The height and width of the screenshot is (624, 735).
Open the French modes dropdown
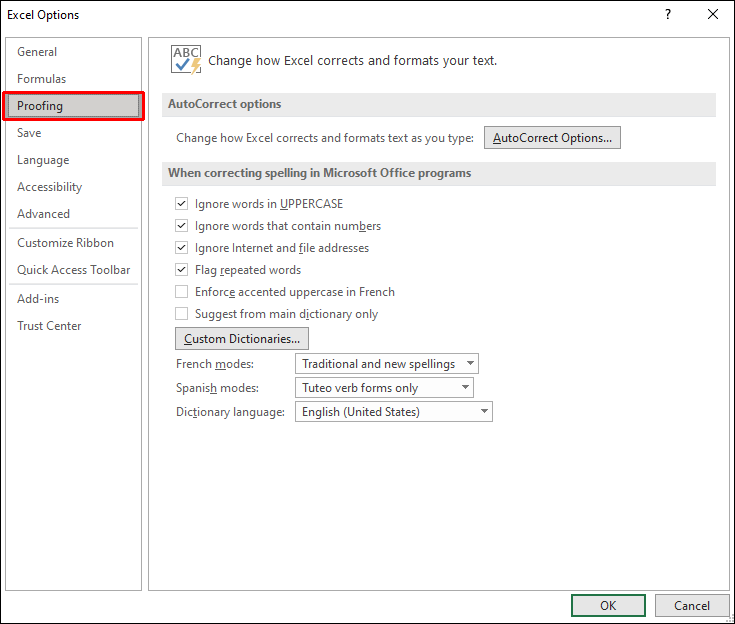pos(387,364)
